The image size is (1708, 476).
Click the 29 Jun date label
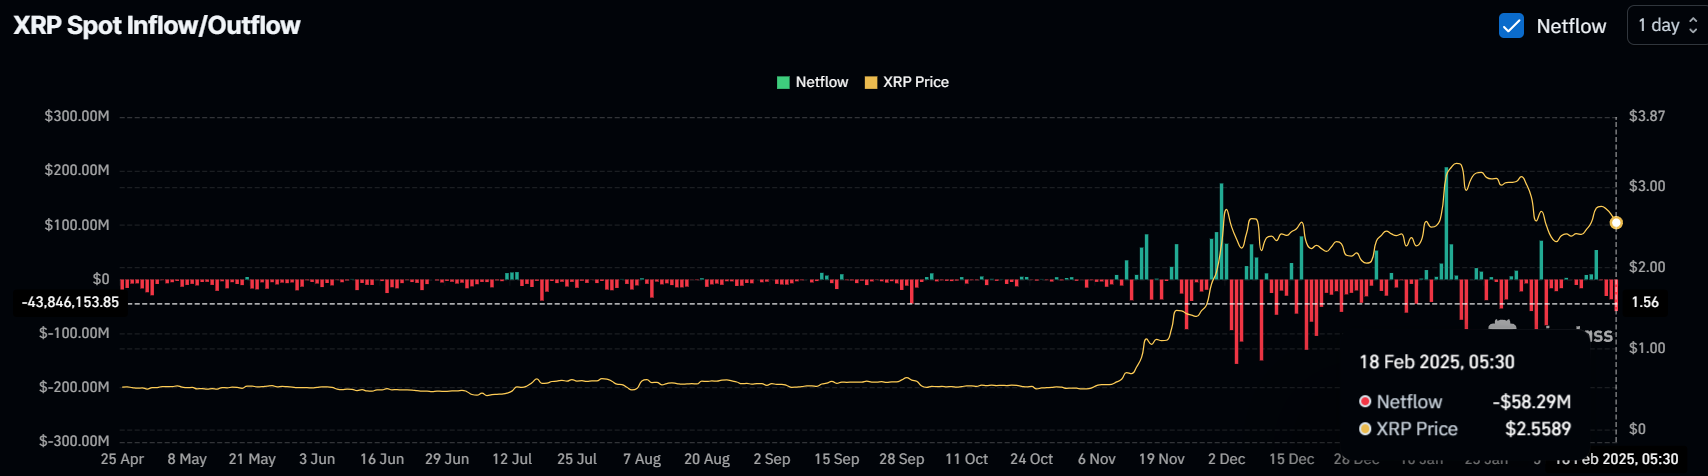coord(447,459)
